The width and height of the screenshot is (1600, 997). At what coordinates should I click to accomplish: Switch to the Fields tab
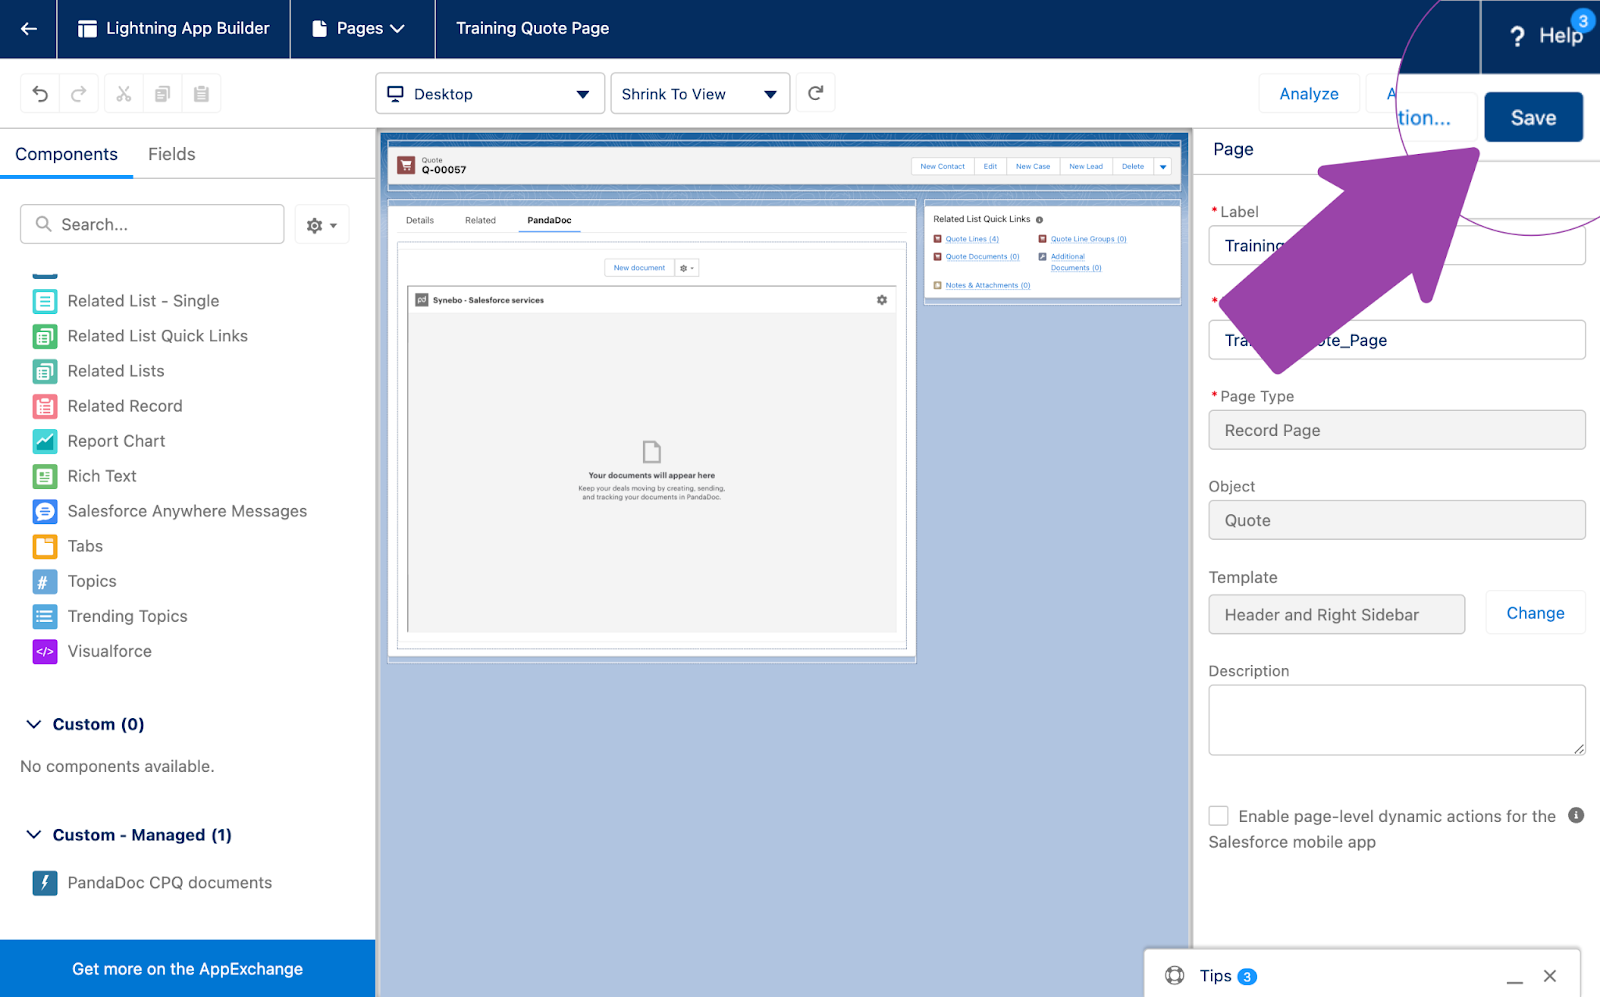tap(172, 154)
